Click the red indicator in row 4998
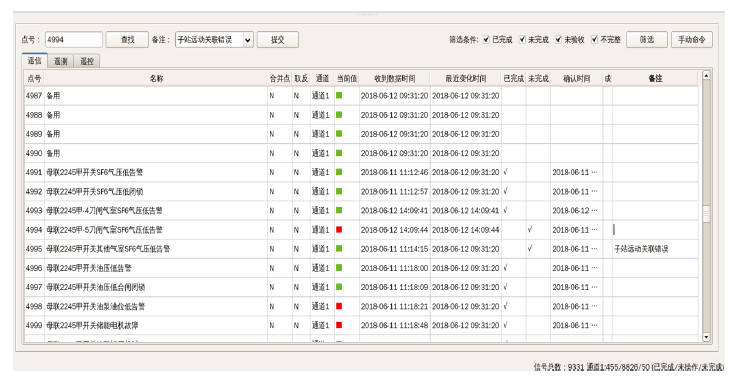Screen dimensions: 737x382 [339, 306]
